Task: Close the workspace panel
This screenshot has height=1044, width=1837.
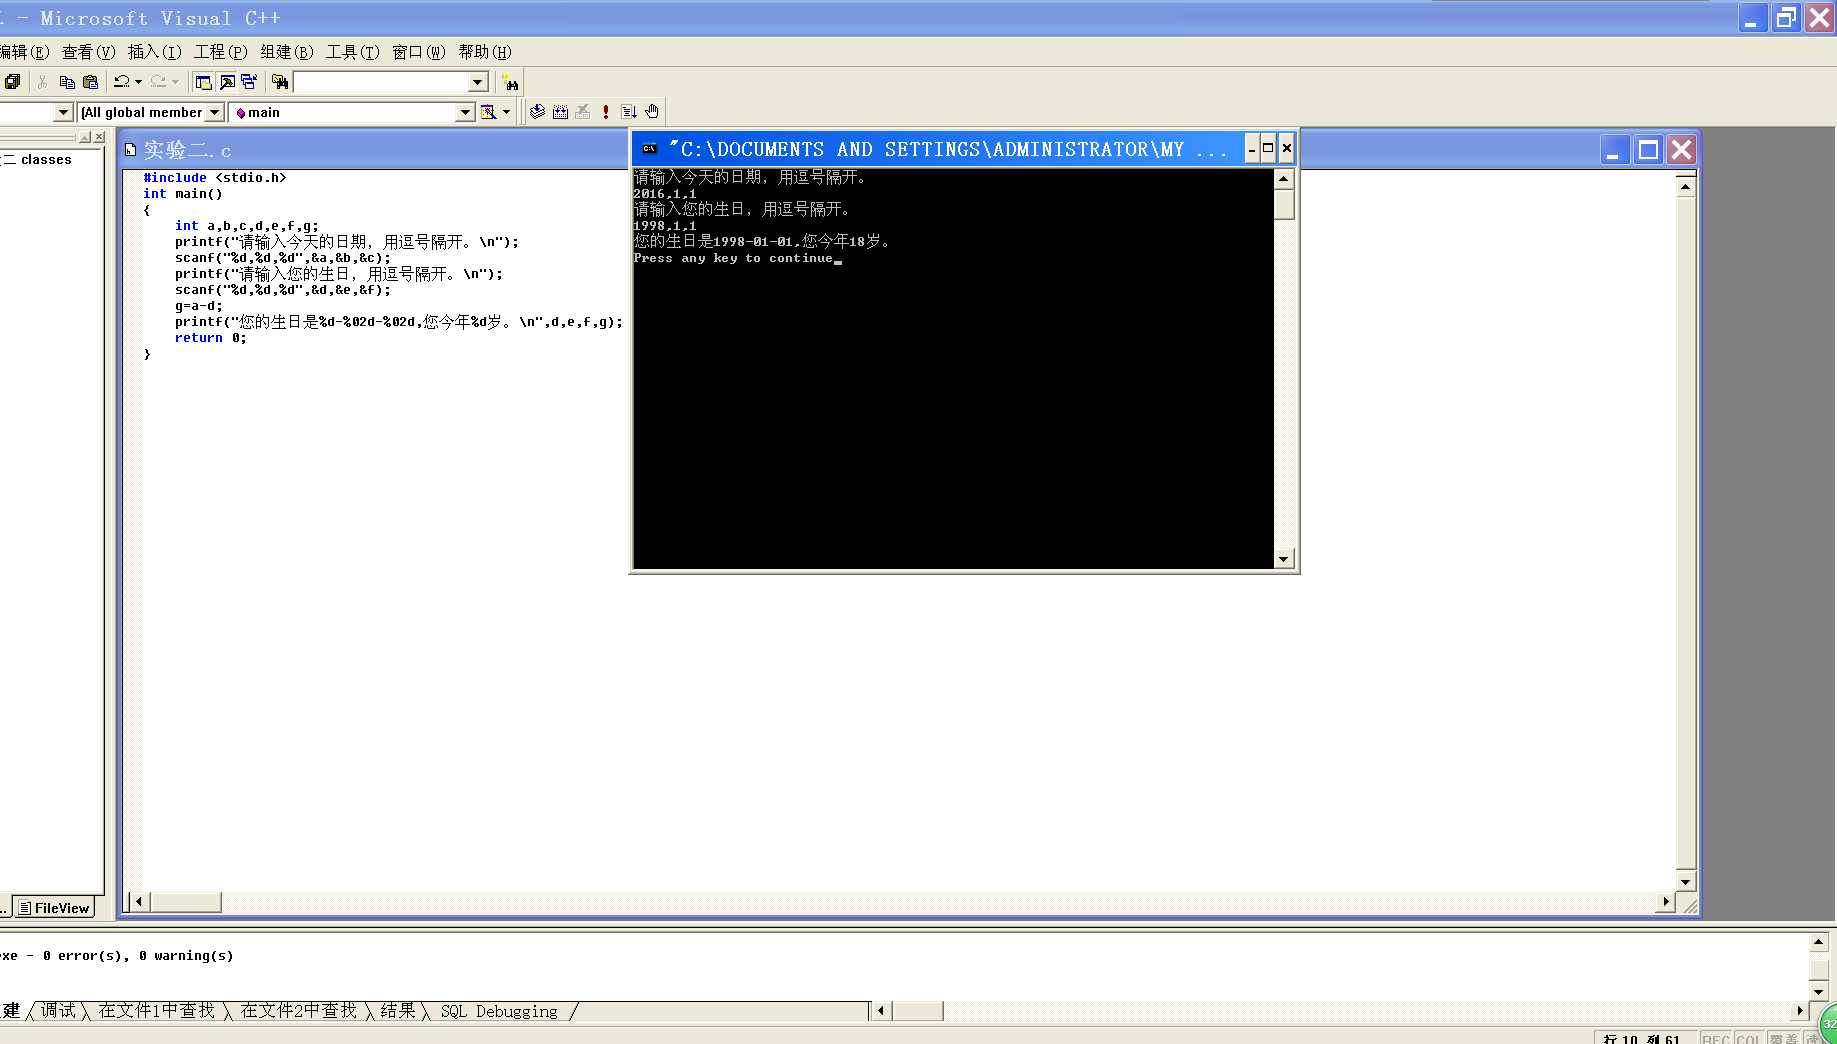Action: click(99, 137)
